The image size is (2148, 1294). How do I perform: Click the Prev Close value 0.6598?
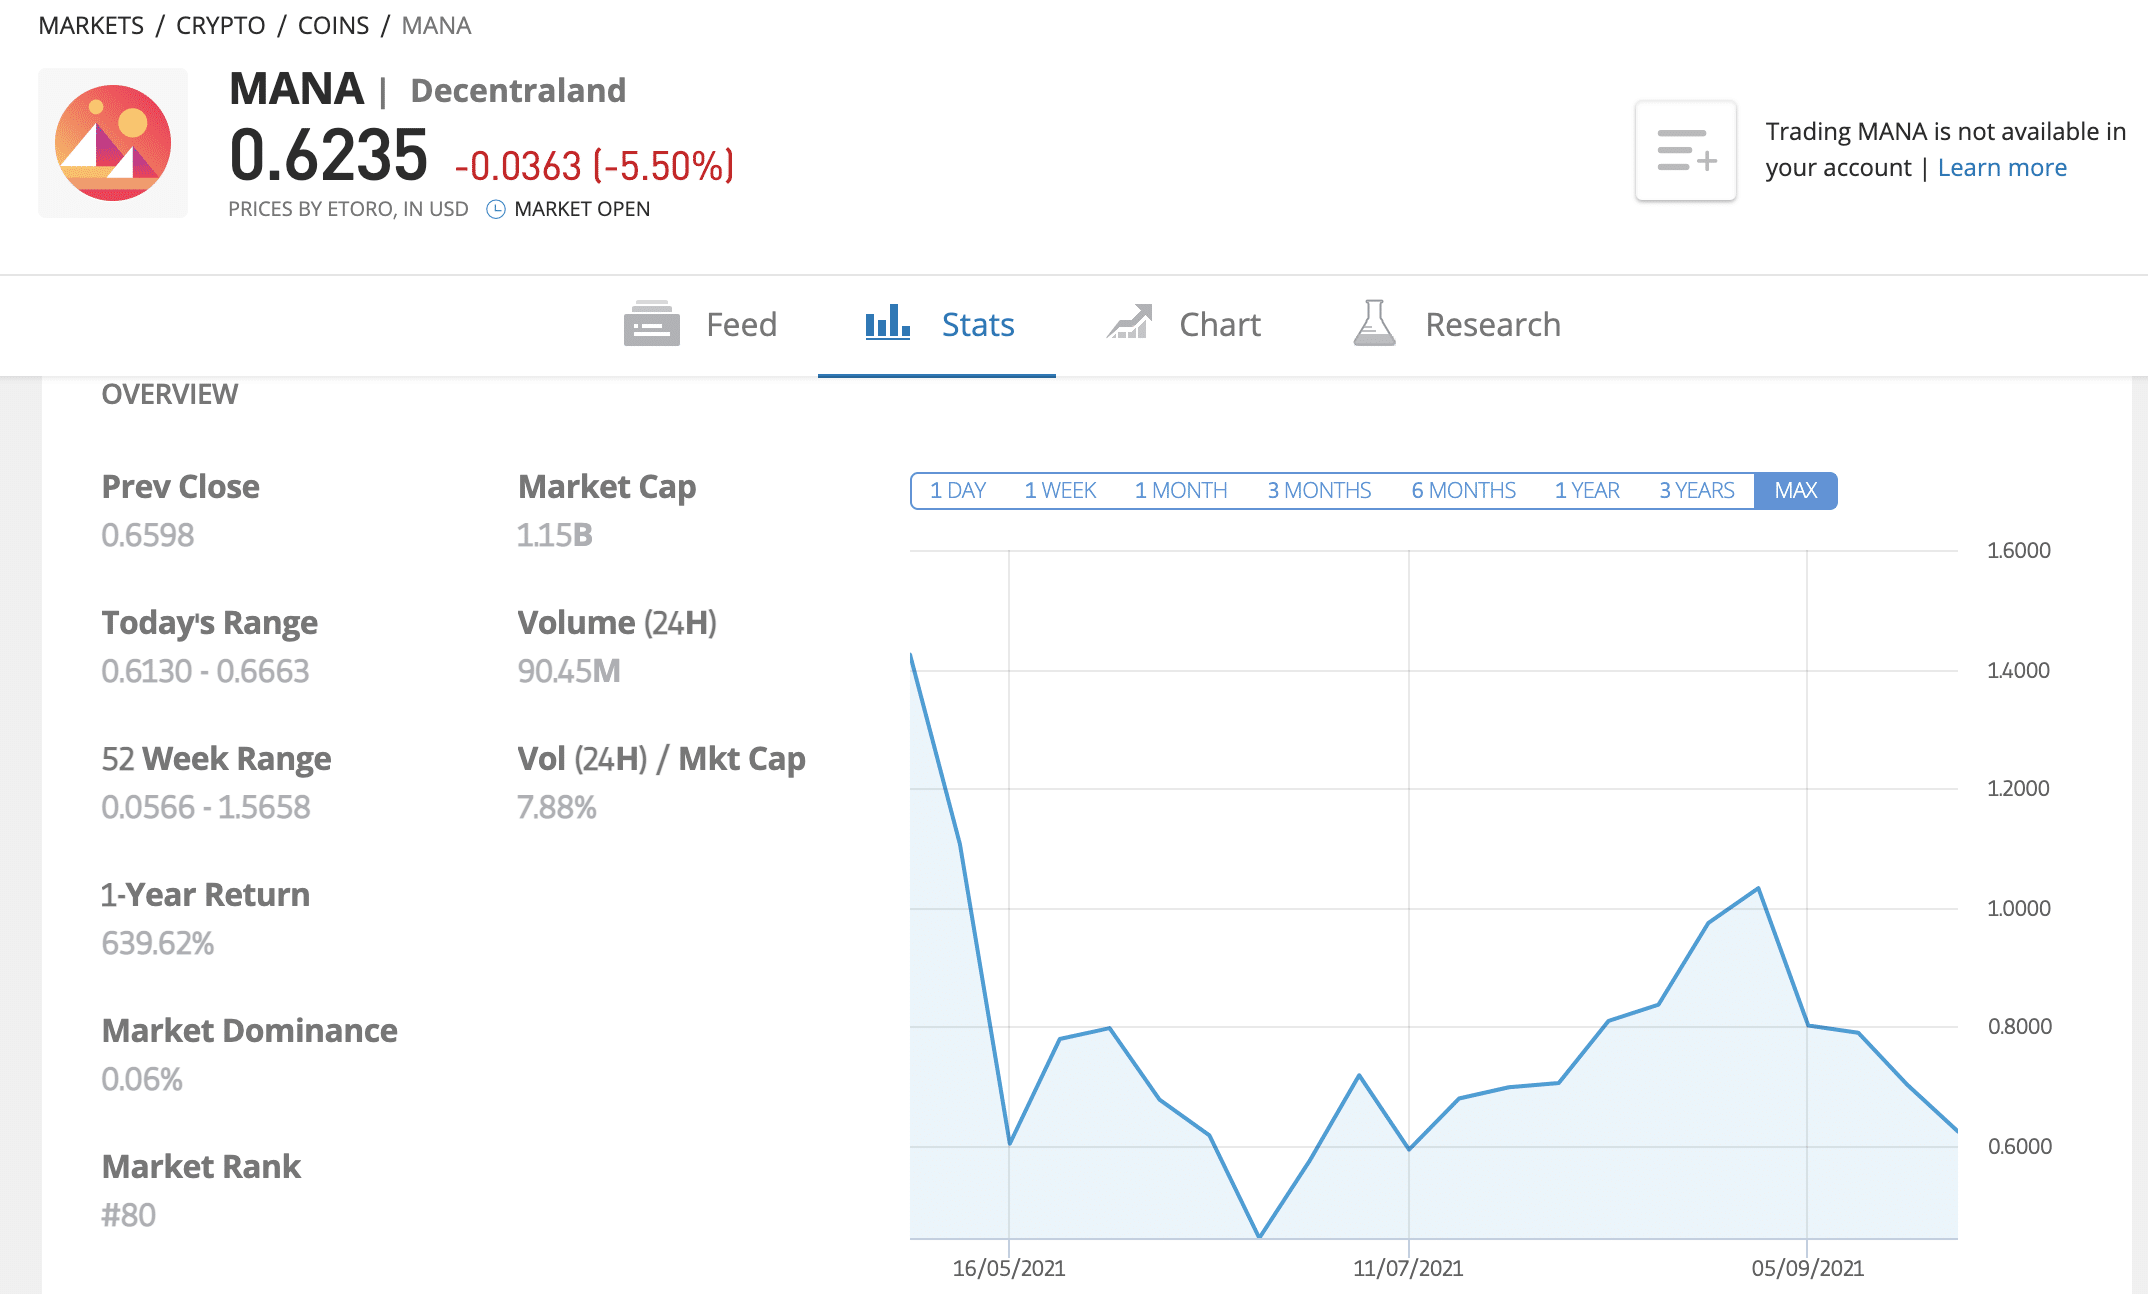148,535
